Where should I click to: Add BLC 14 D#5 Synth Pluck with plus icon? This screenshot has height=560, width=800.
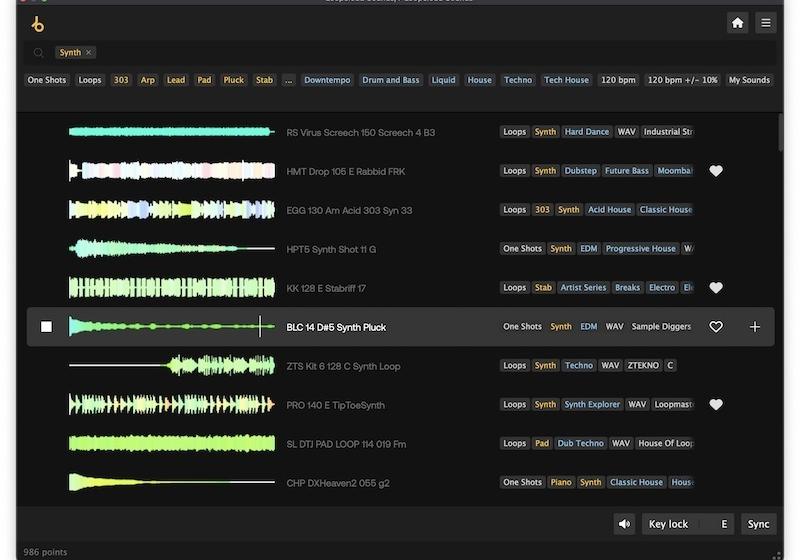(x=754, y=327)
